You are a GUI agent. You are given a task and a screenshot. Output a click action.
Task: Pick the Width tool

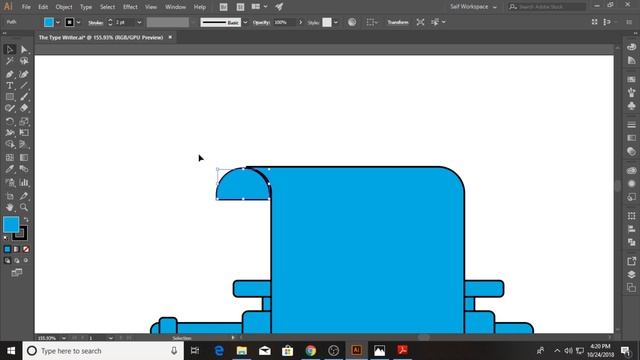click(x=10, y=133)
